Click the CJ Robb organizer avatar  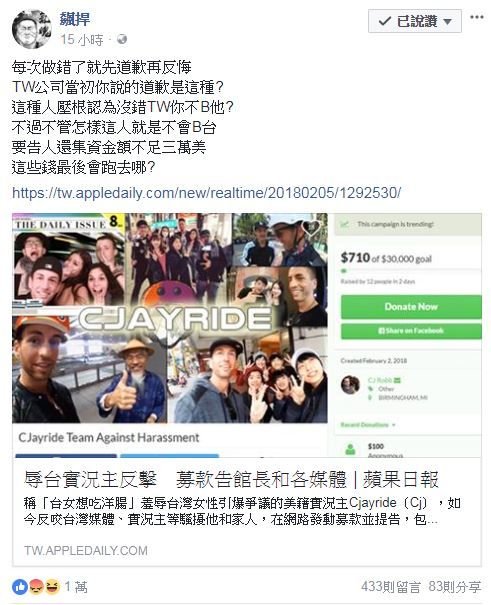[x=350, y=385]
